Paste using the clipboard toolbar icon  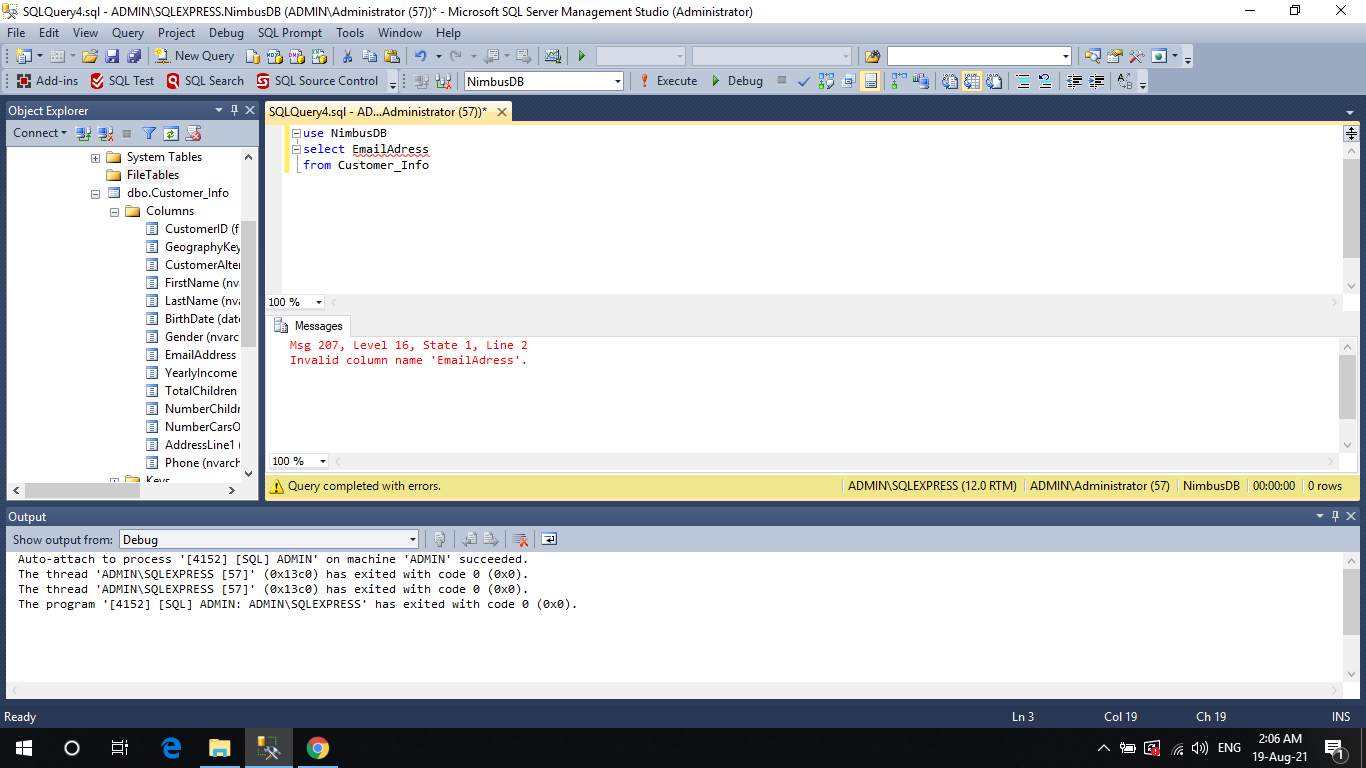click(x=392, y=56)
